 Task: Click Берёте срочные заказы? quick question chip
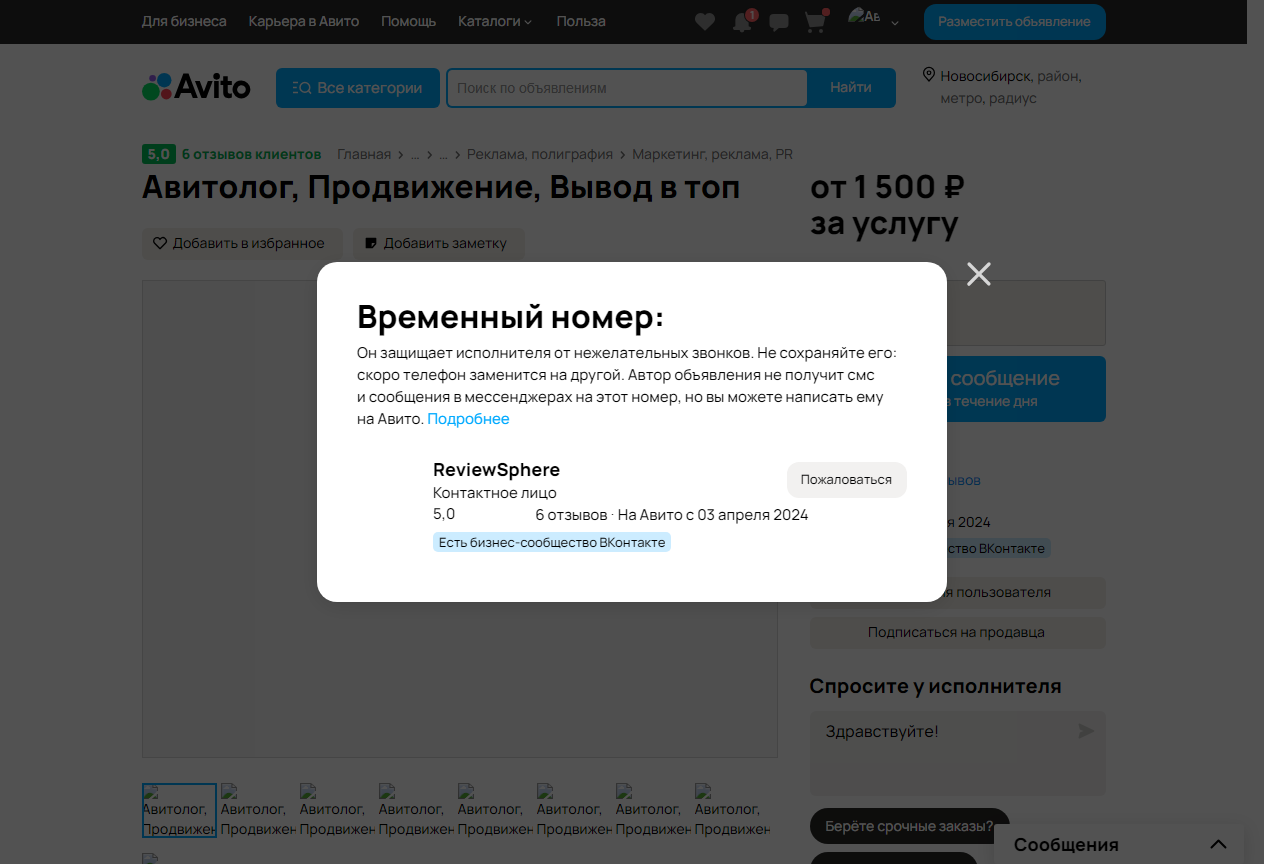(x=909, y=826)
